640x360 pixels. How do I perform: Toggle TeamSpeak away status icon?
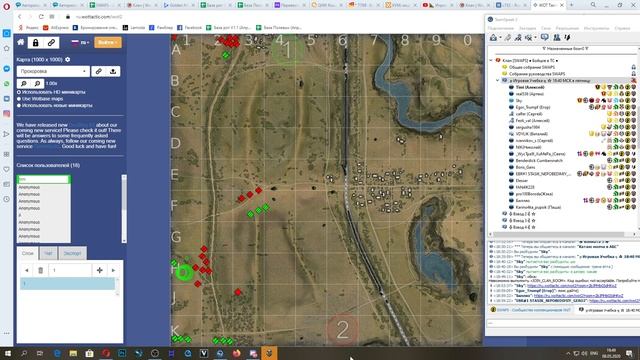pyautogui.click(x=529, y=38)
